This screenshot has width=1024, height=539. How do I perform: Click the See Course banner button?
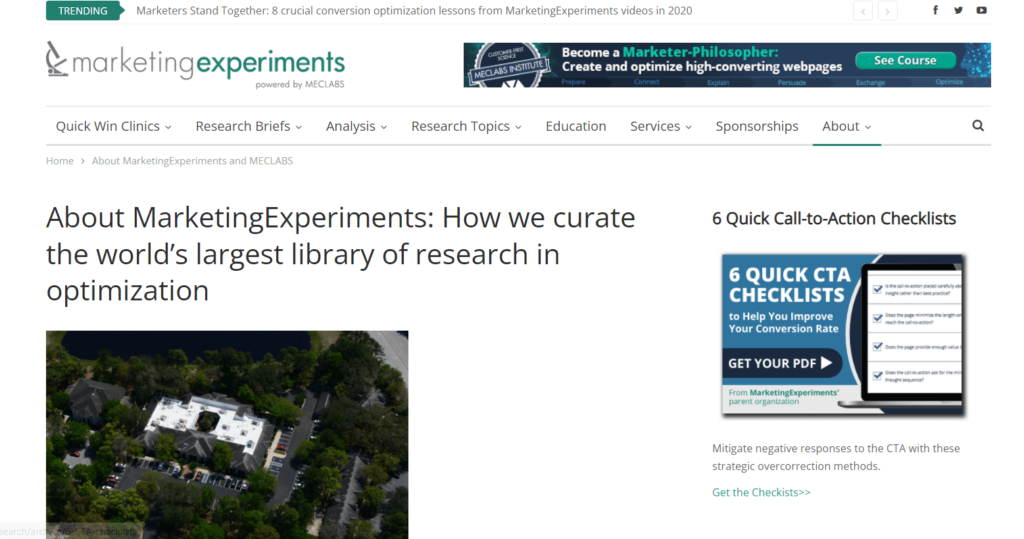tap(905, 60)
